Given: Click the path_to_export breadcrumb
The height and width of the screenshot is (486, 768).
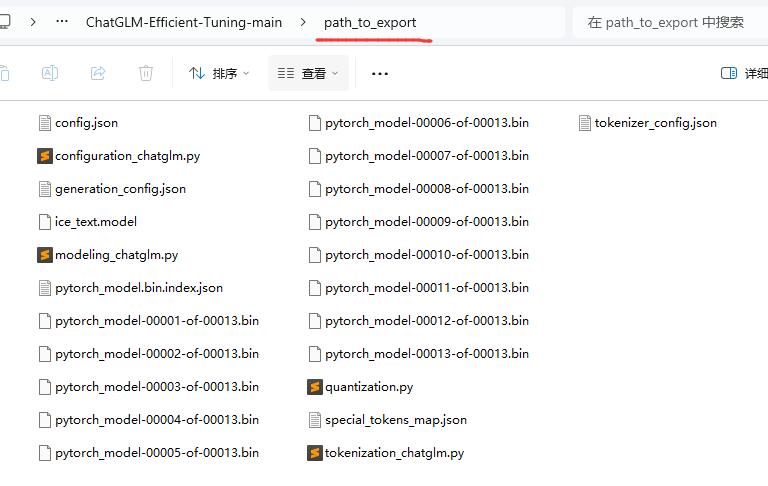Looking at the screenshot, I should point(370,23).
